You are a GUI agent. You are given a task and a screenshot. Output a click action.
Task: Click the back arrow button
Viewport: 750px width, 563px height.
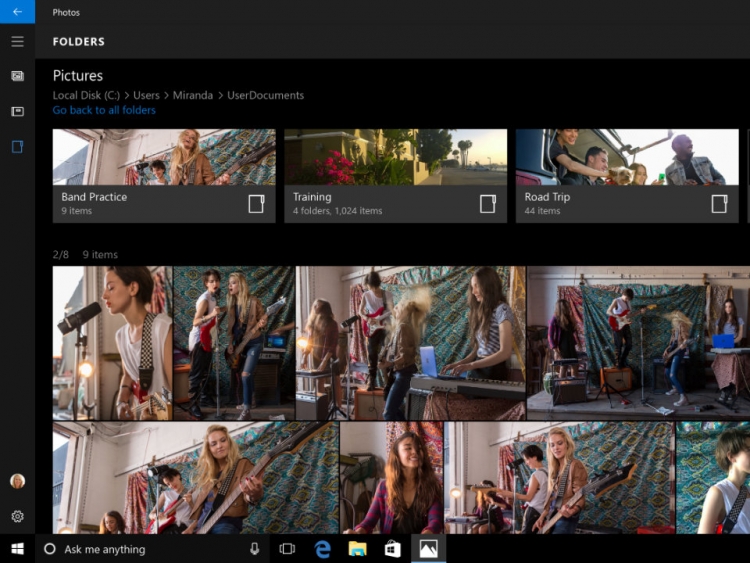17,12
